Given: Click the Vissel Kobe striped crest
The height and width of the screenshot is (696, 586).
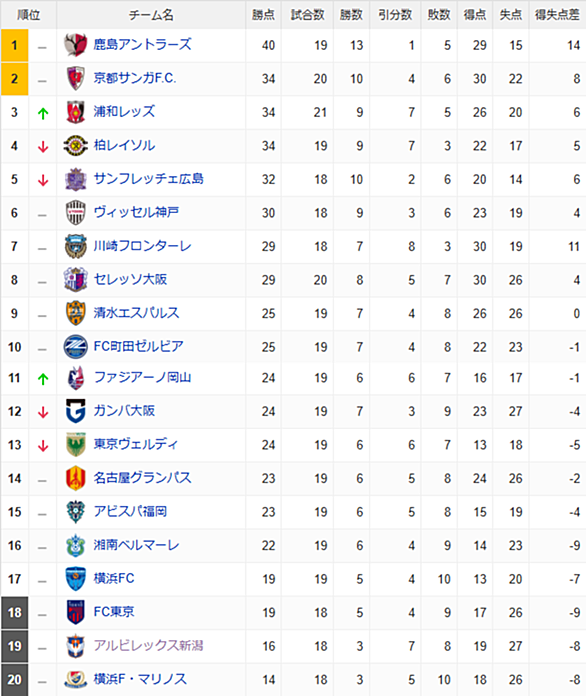Looking at the screenshot, I should pos(75,213).
